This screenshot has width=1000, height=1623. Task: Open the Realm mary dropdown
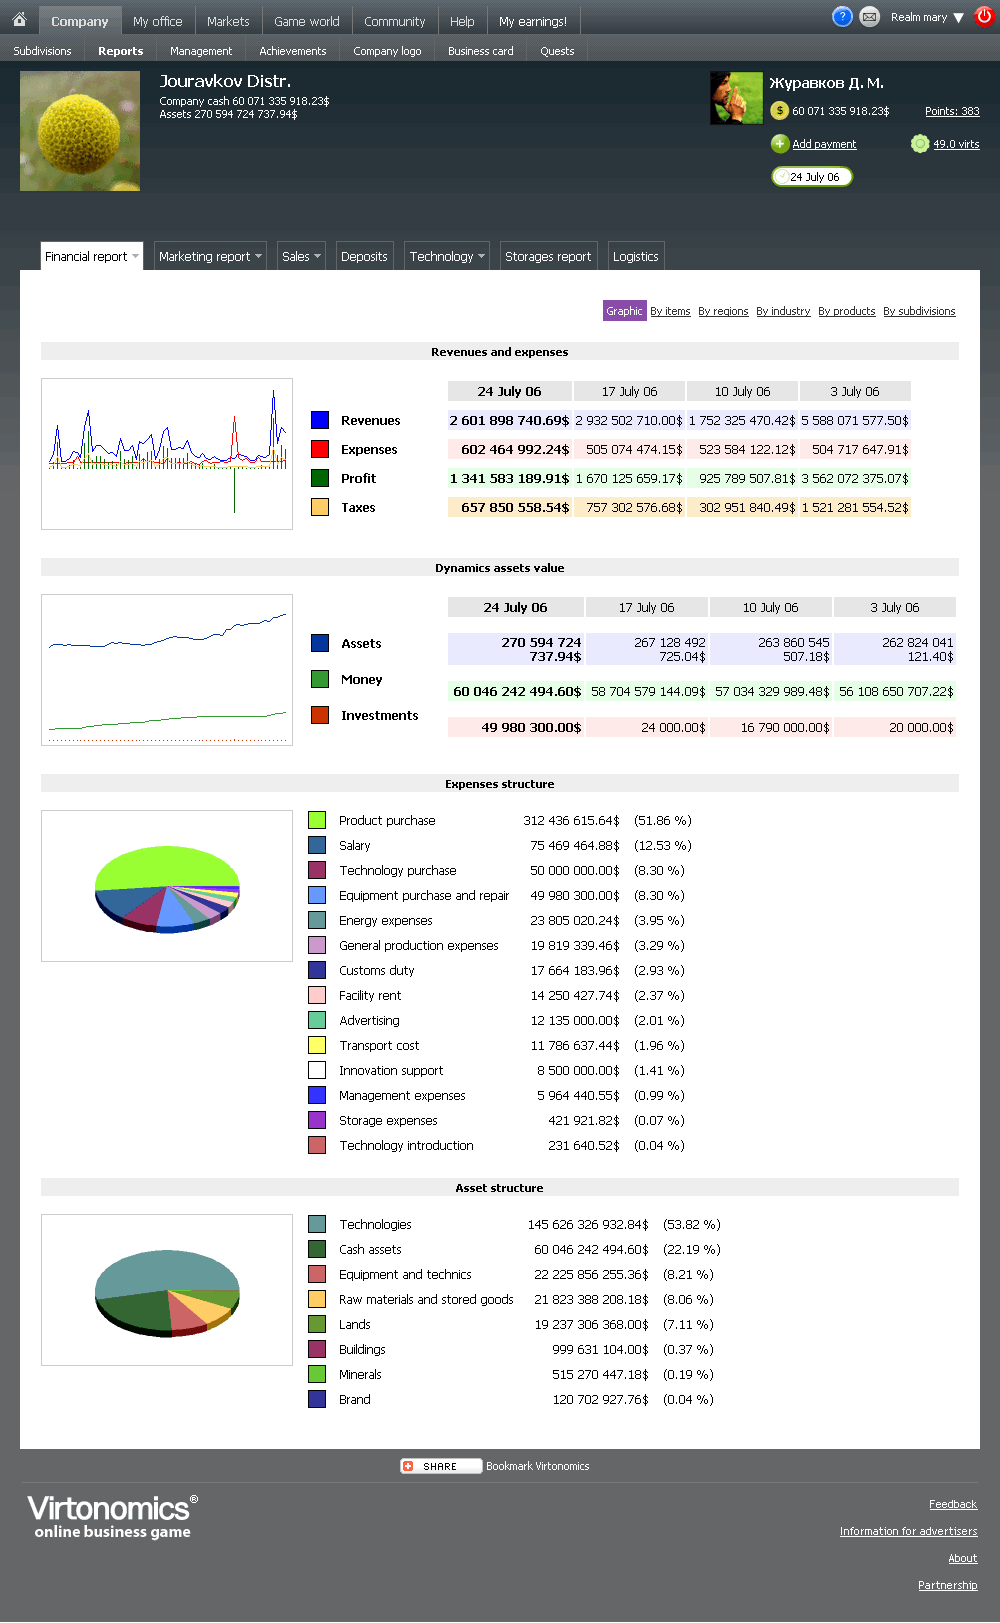point(927,17)
